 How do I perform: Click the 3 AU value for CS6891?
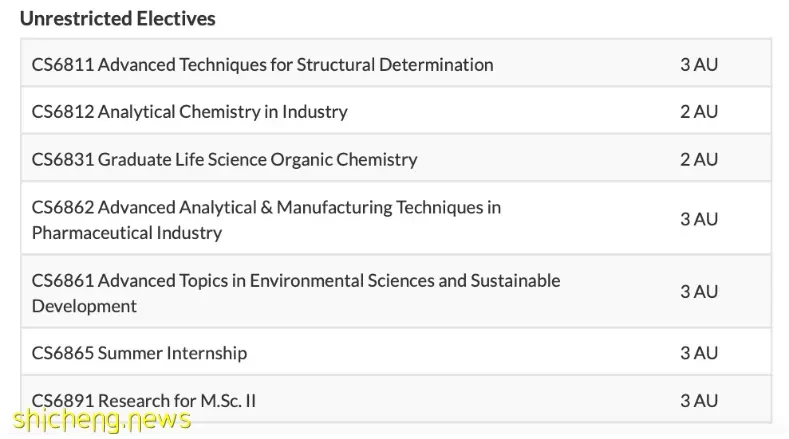click(699, 400)
